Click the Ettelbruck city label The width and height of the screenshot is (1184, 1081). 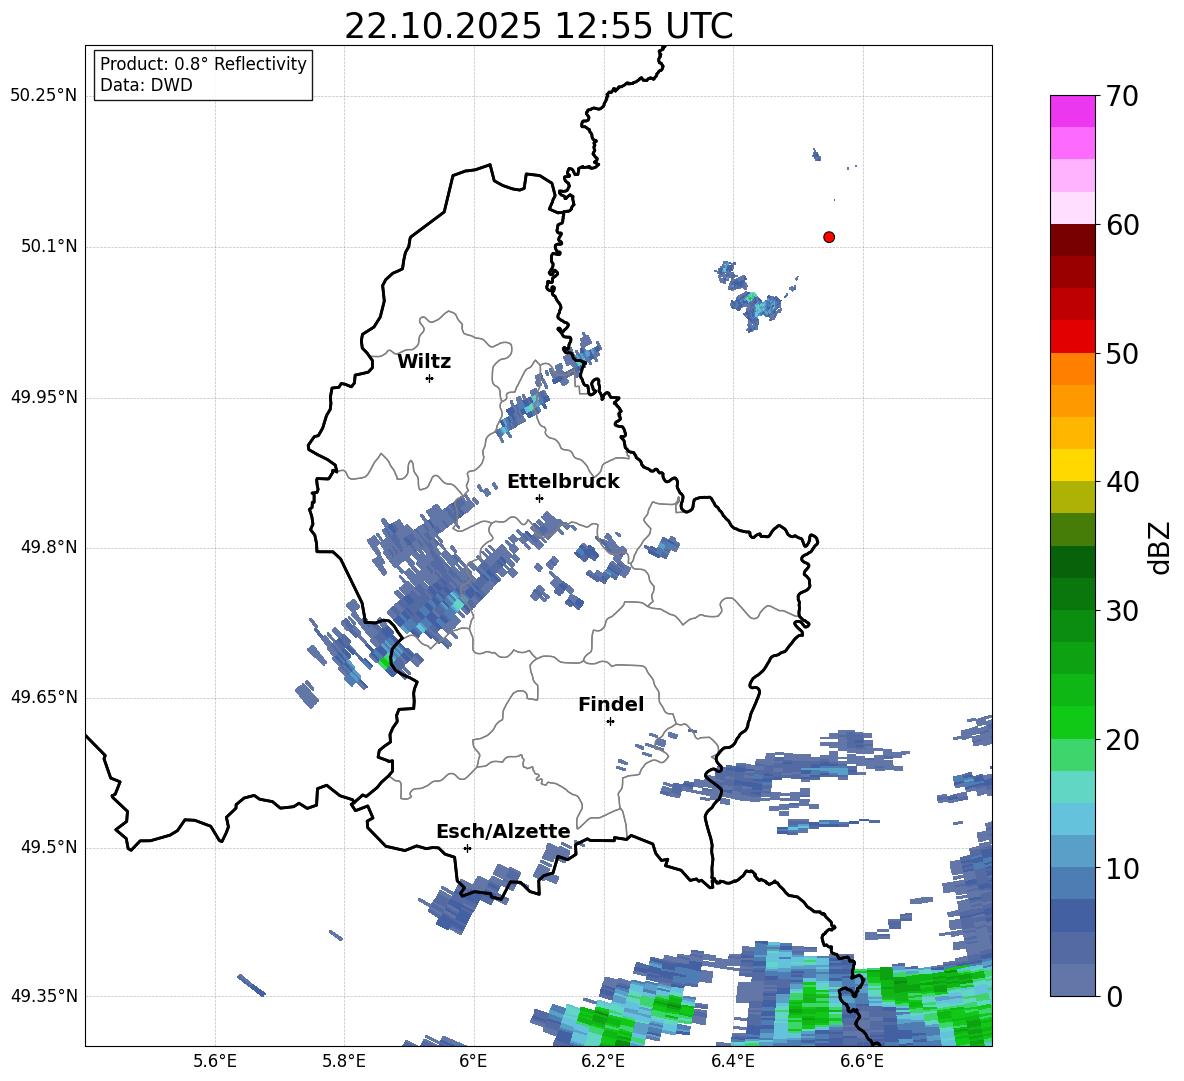click(563, 482)
